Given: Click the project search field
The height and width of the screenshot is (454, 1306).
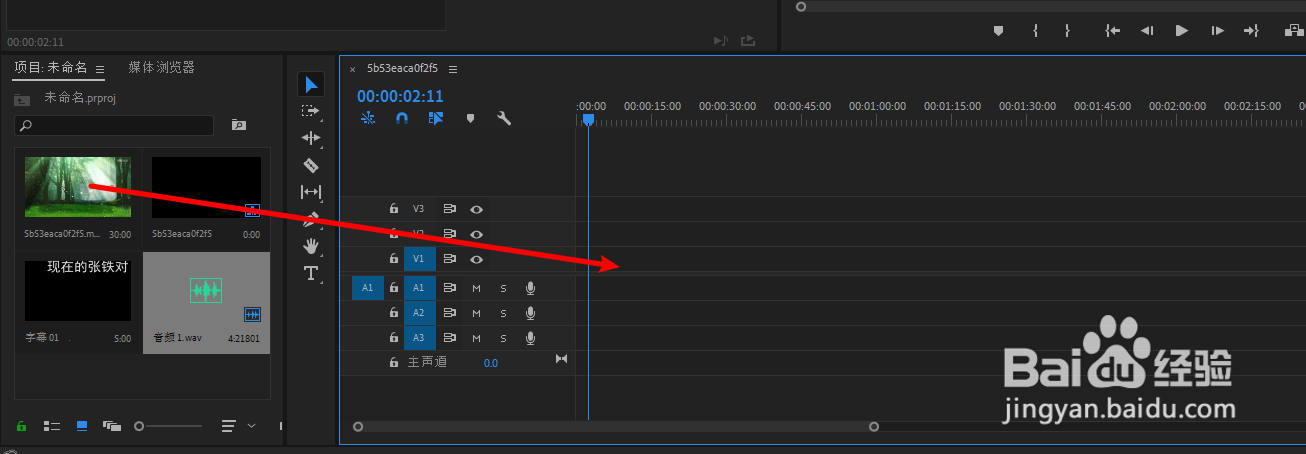Looking at the screenshot, I should click(x=114, y=125).
